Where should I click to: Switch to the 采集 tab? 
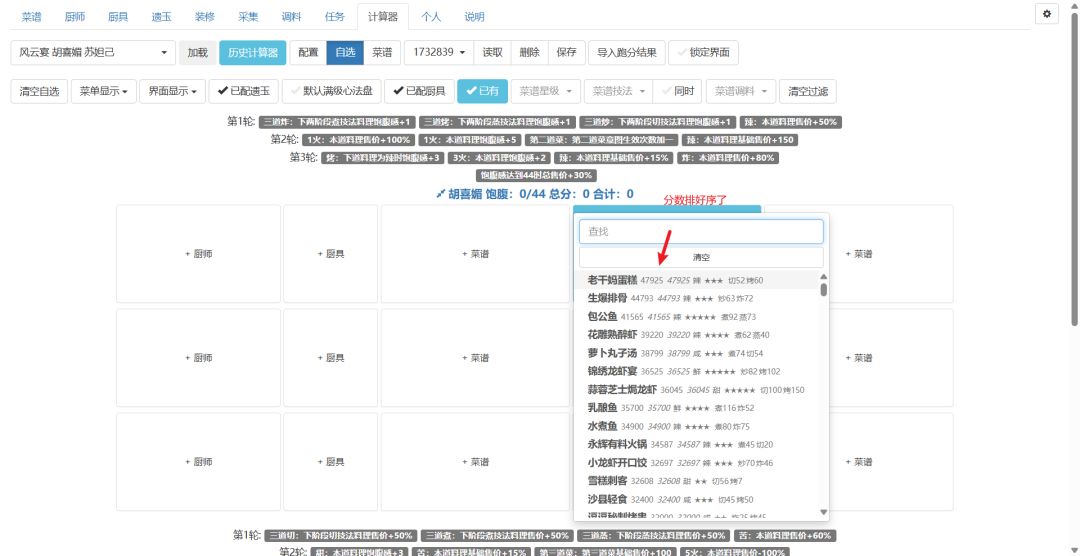click(249, 17)
